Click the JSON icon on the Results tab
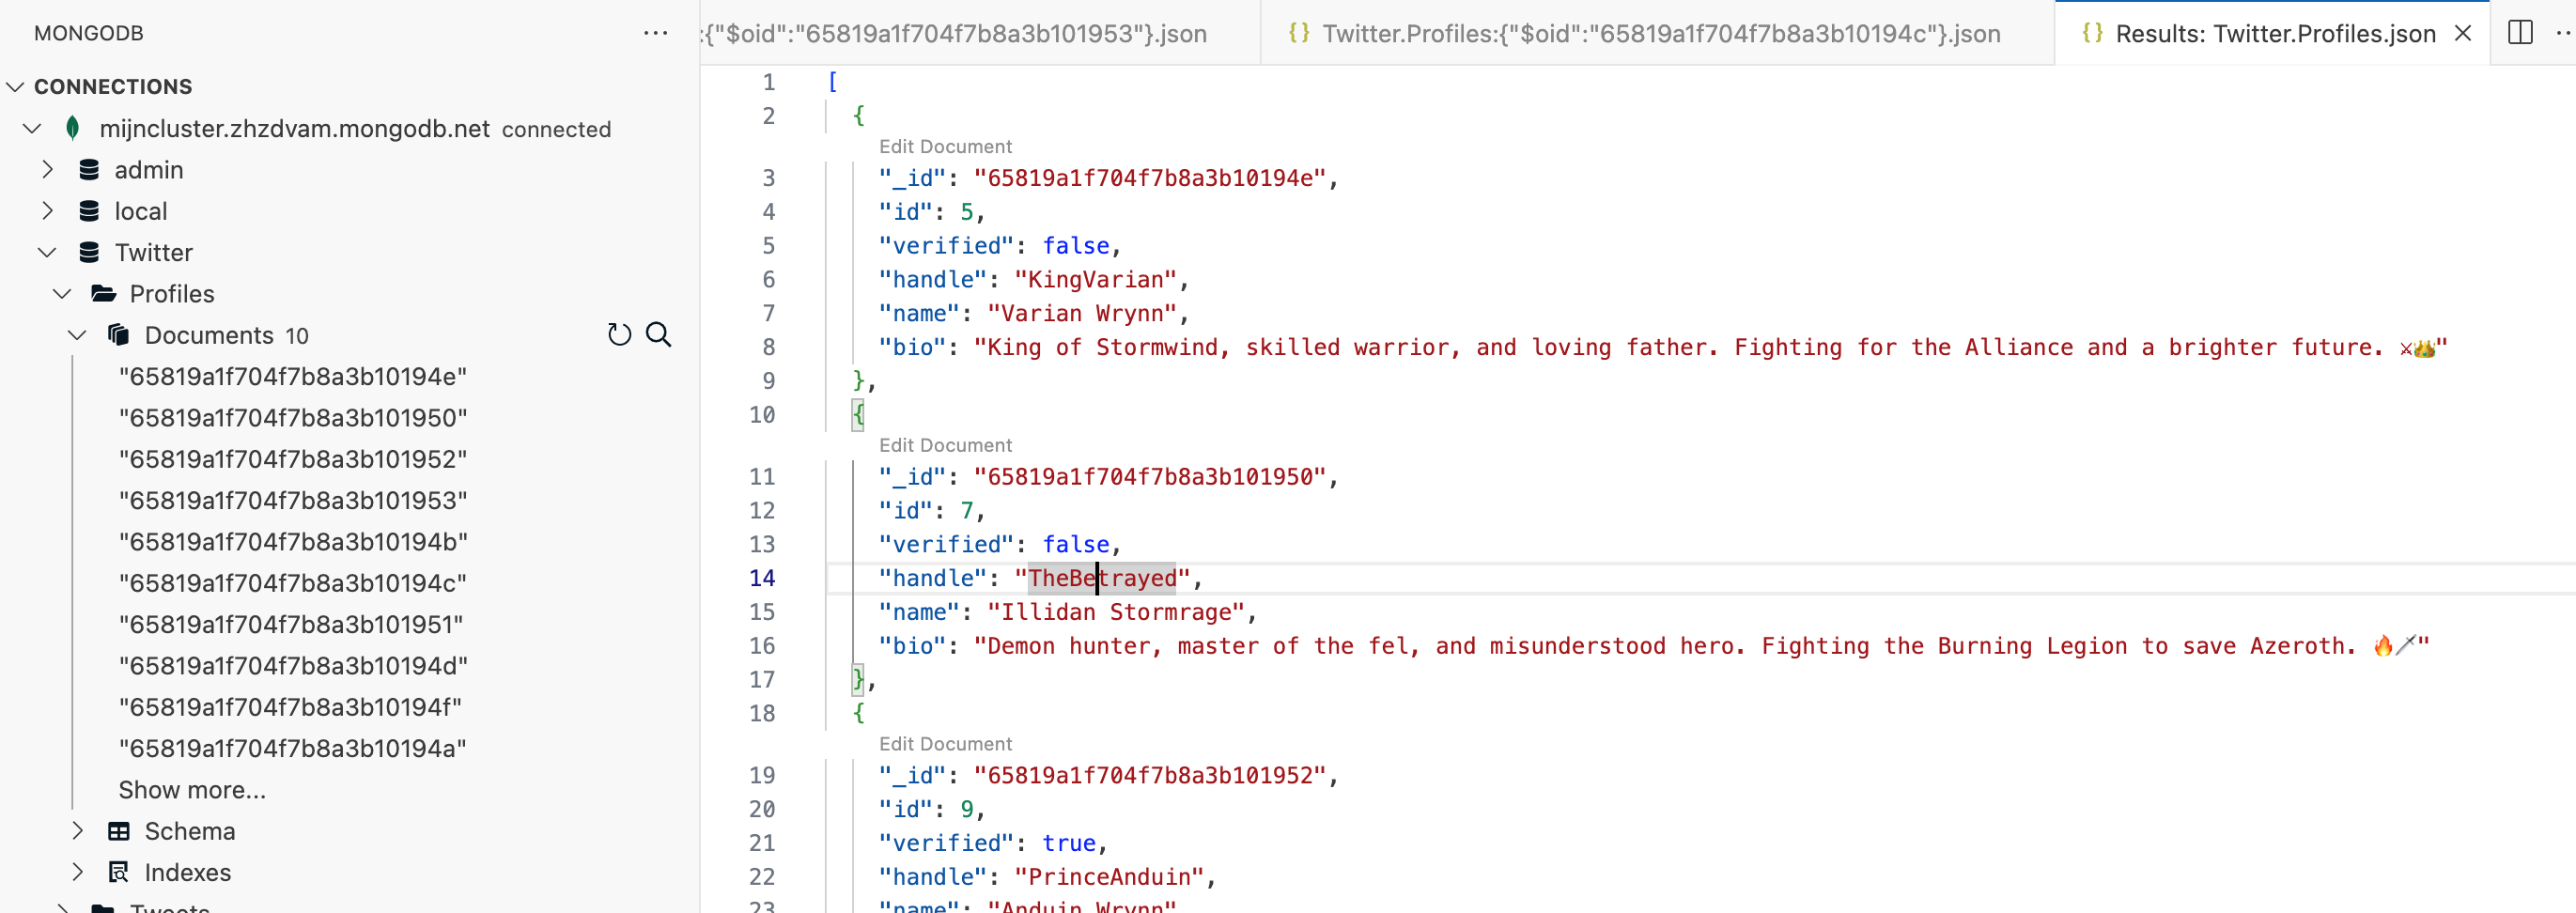This screenshot has height=913, width=2576. [x=2092, y=33]
